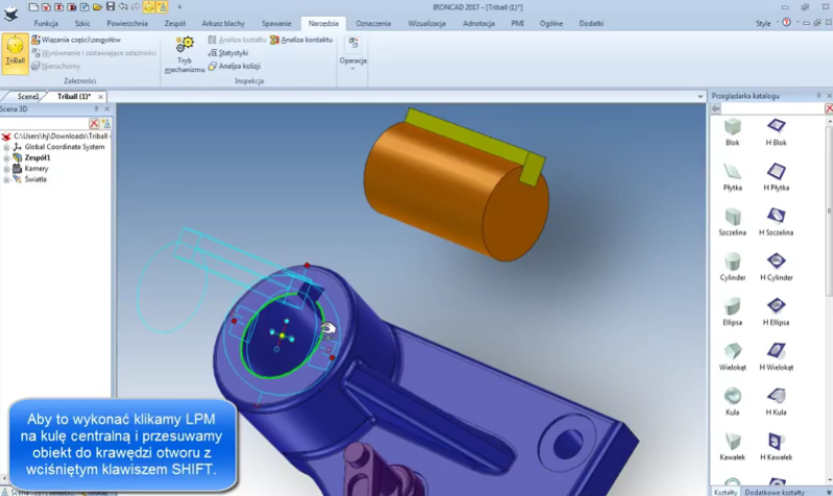Click the Statystyki tool
Viewport: 833px width, 496px height.
click(x=232, y=53)
